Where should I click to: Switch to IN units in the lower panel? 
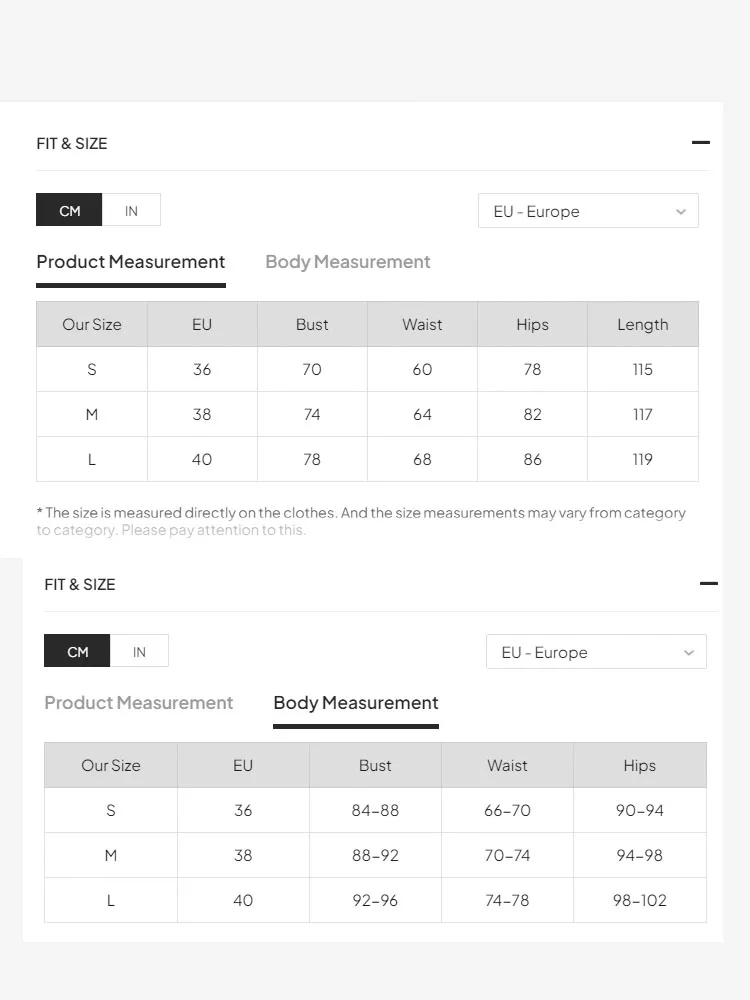pyautogui.click(x=139, y=651)
